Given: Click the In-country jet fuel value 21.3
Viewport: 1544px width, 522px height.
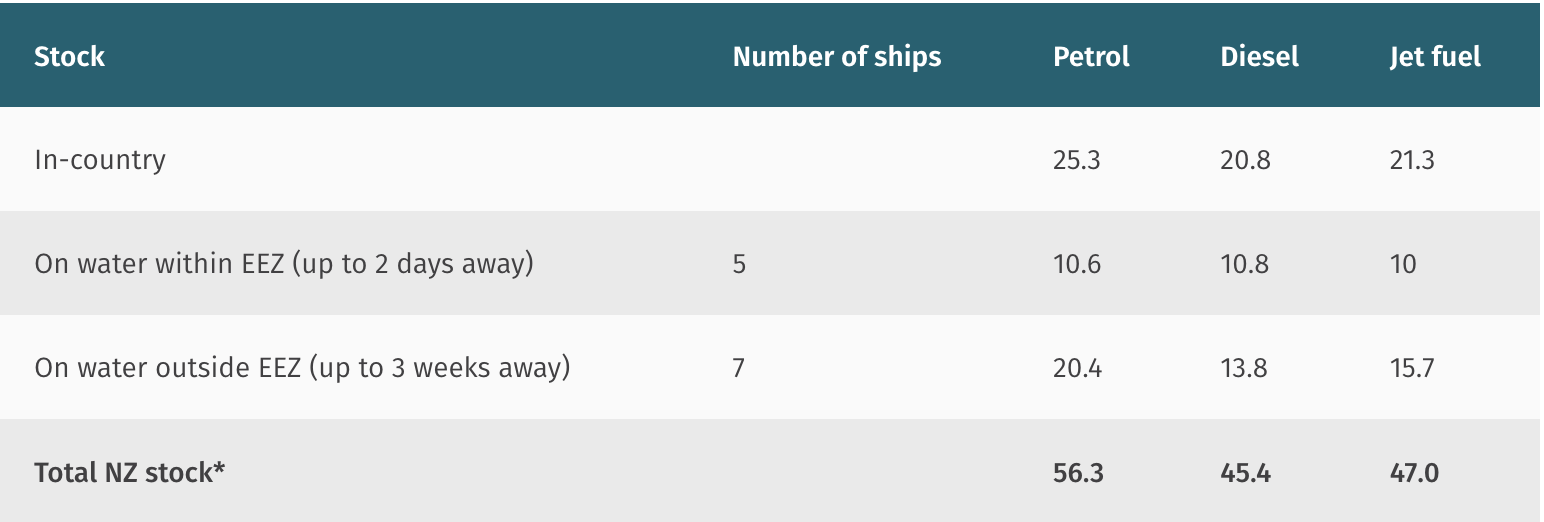Looking at the screenshot, I should [1412, 160].
